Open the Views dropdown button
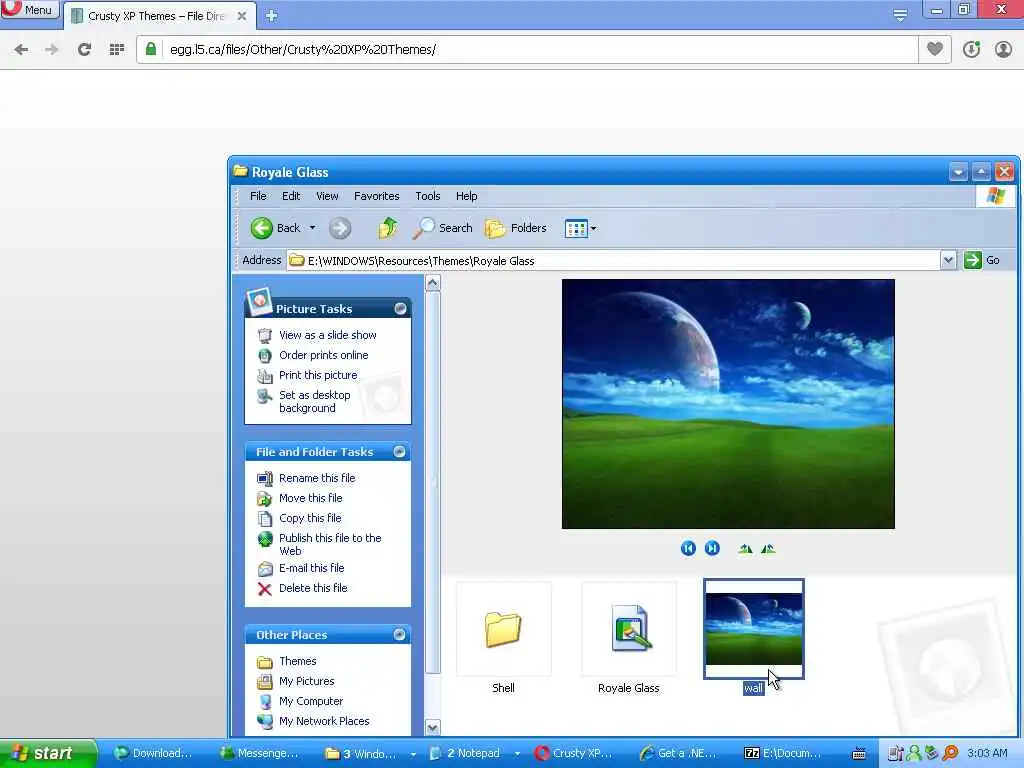This screenshot has width=1024, height=768. coord(580,229)
